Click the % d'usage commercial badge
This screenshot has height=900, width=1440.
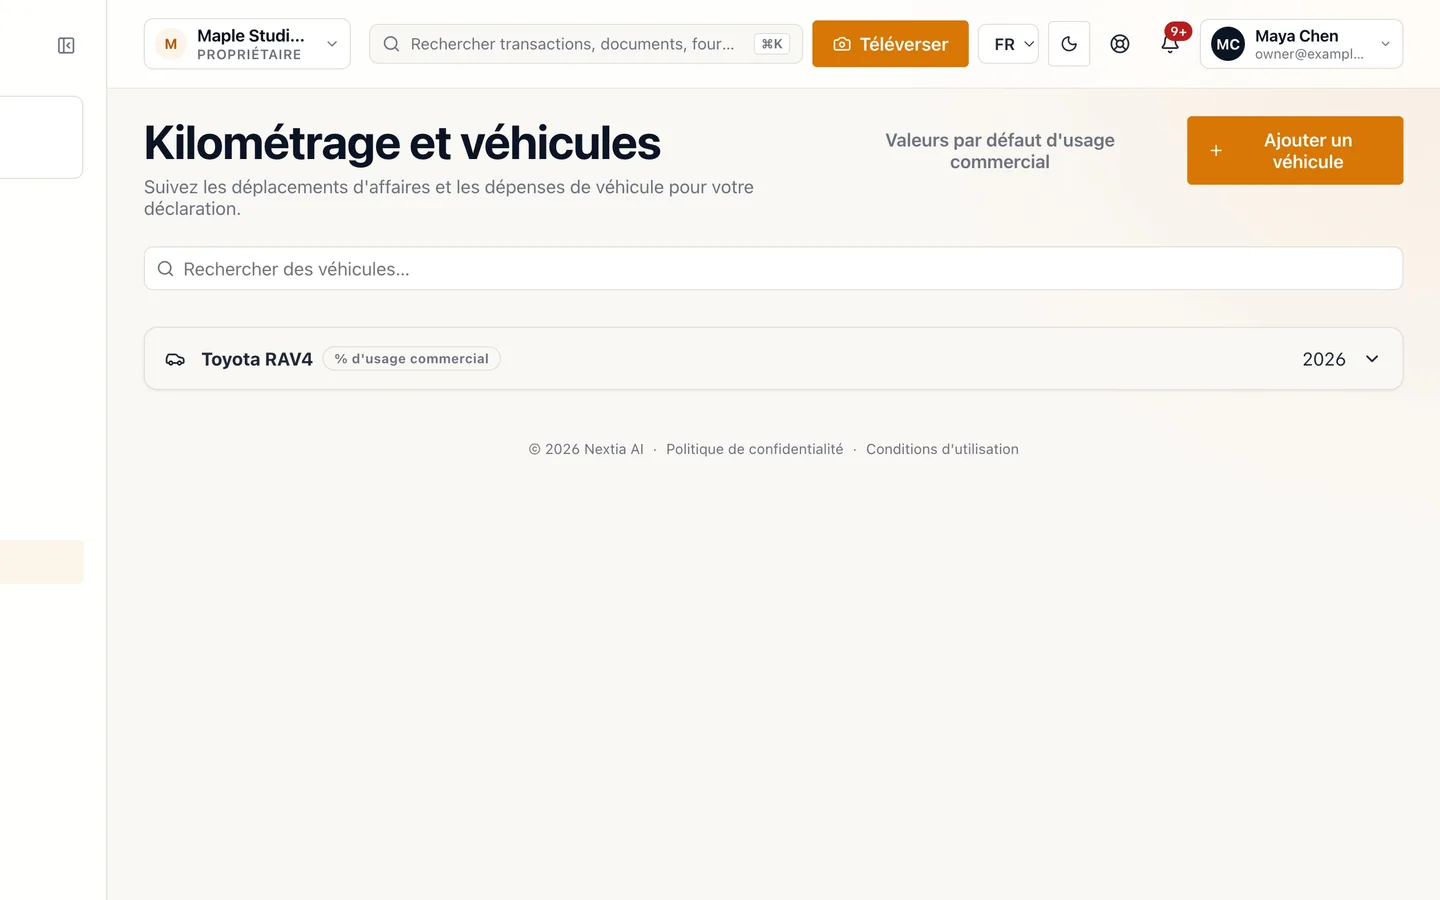[411, 359]
